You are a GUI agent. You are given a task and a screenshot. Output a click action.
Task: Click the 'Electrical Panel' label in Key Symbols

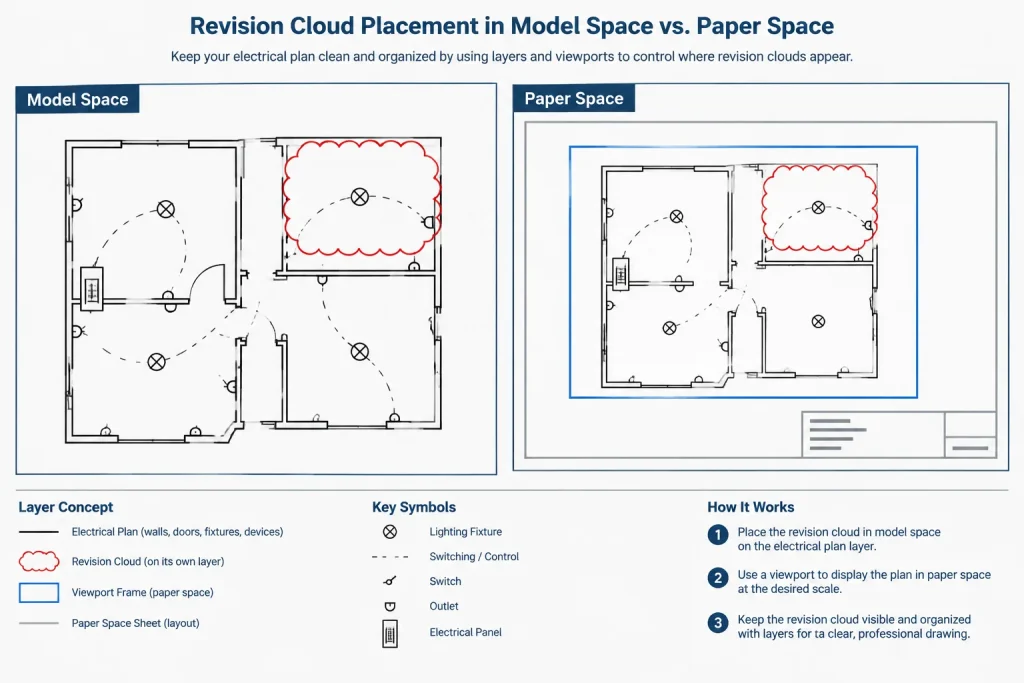pyautogui.click(x=466, y=633)
